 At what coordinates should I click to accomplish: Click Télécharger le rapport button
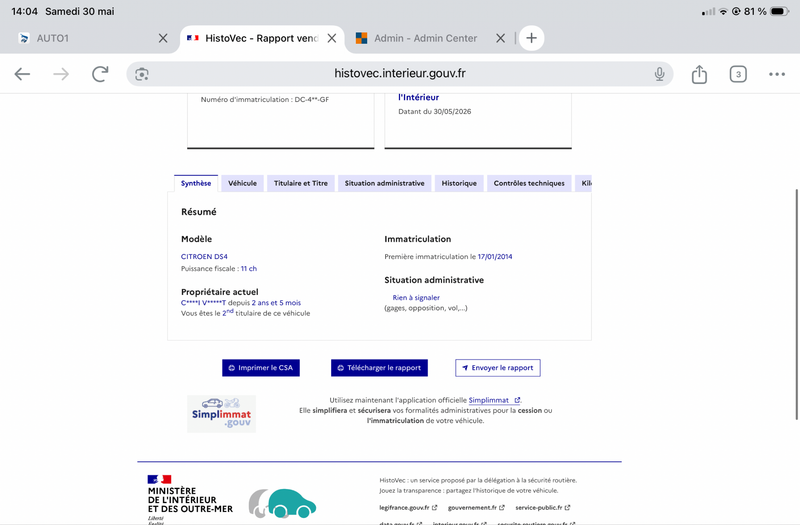click(379, 368)
